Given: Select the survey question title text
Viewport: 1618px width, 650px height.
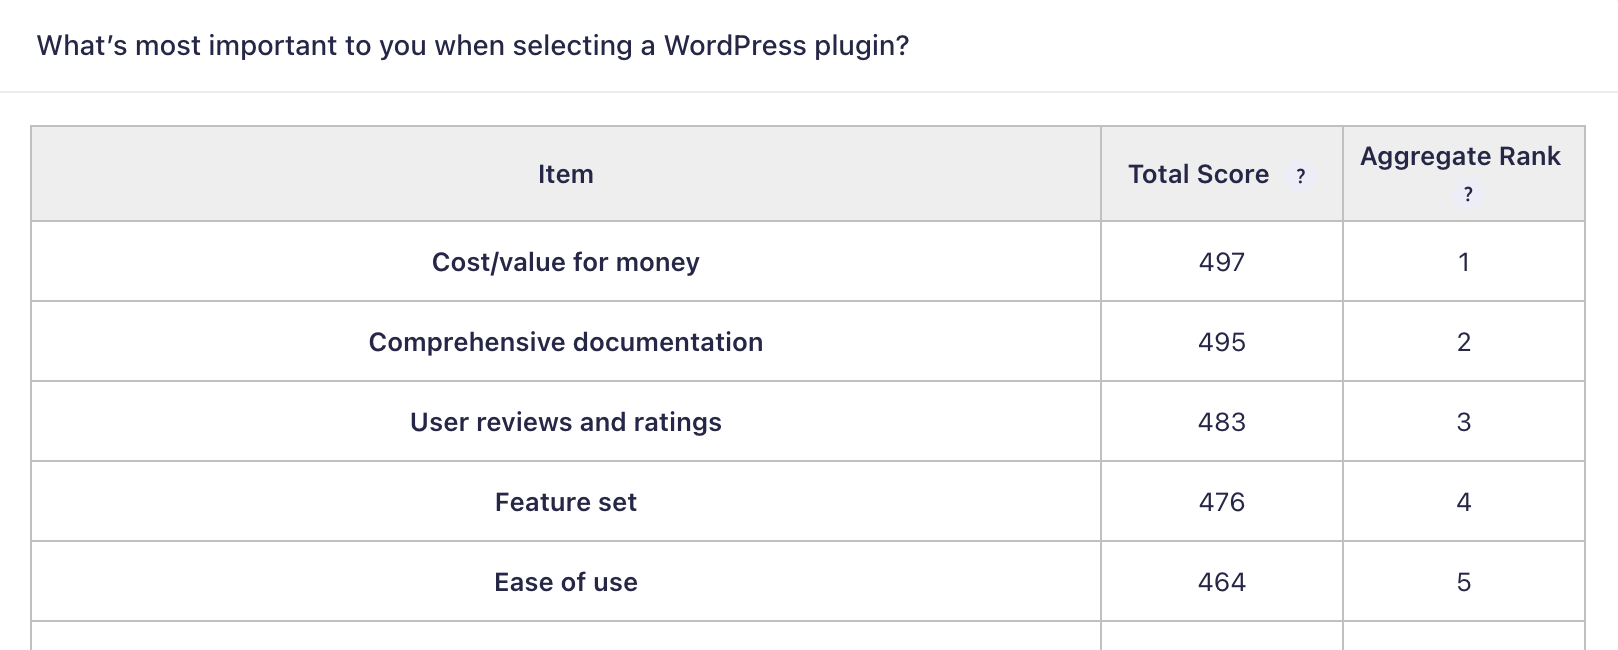Looking at the screenshot, I should (473, 46).
